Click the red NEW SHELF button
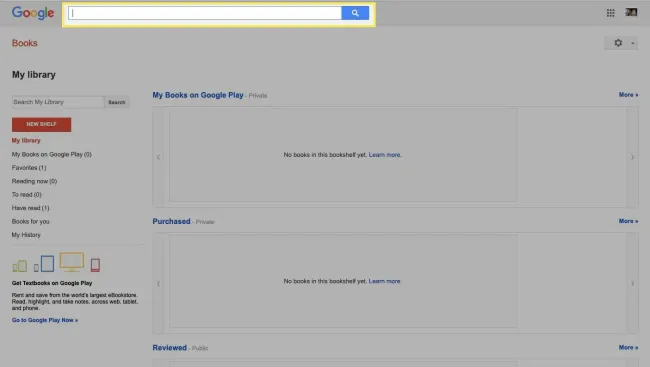 [x=41, y=124]
